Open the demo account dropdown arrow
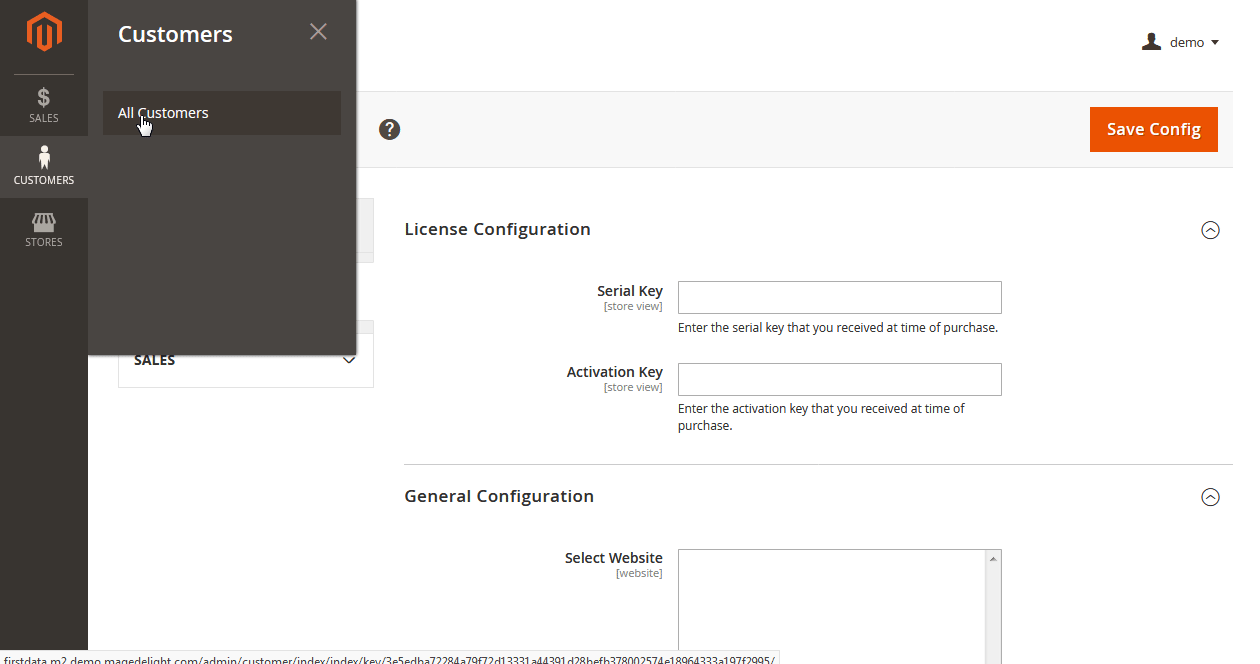 1215,43
